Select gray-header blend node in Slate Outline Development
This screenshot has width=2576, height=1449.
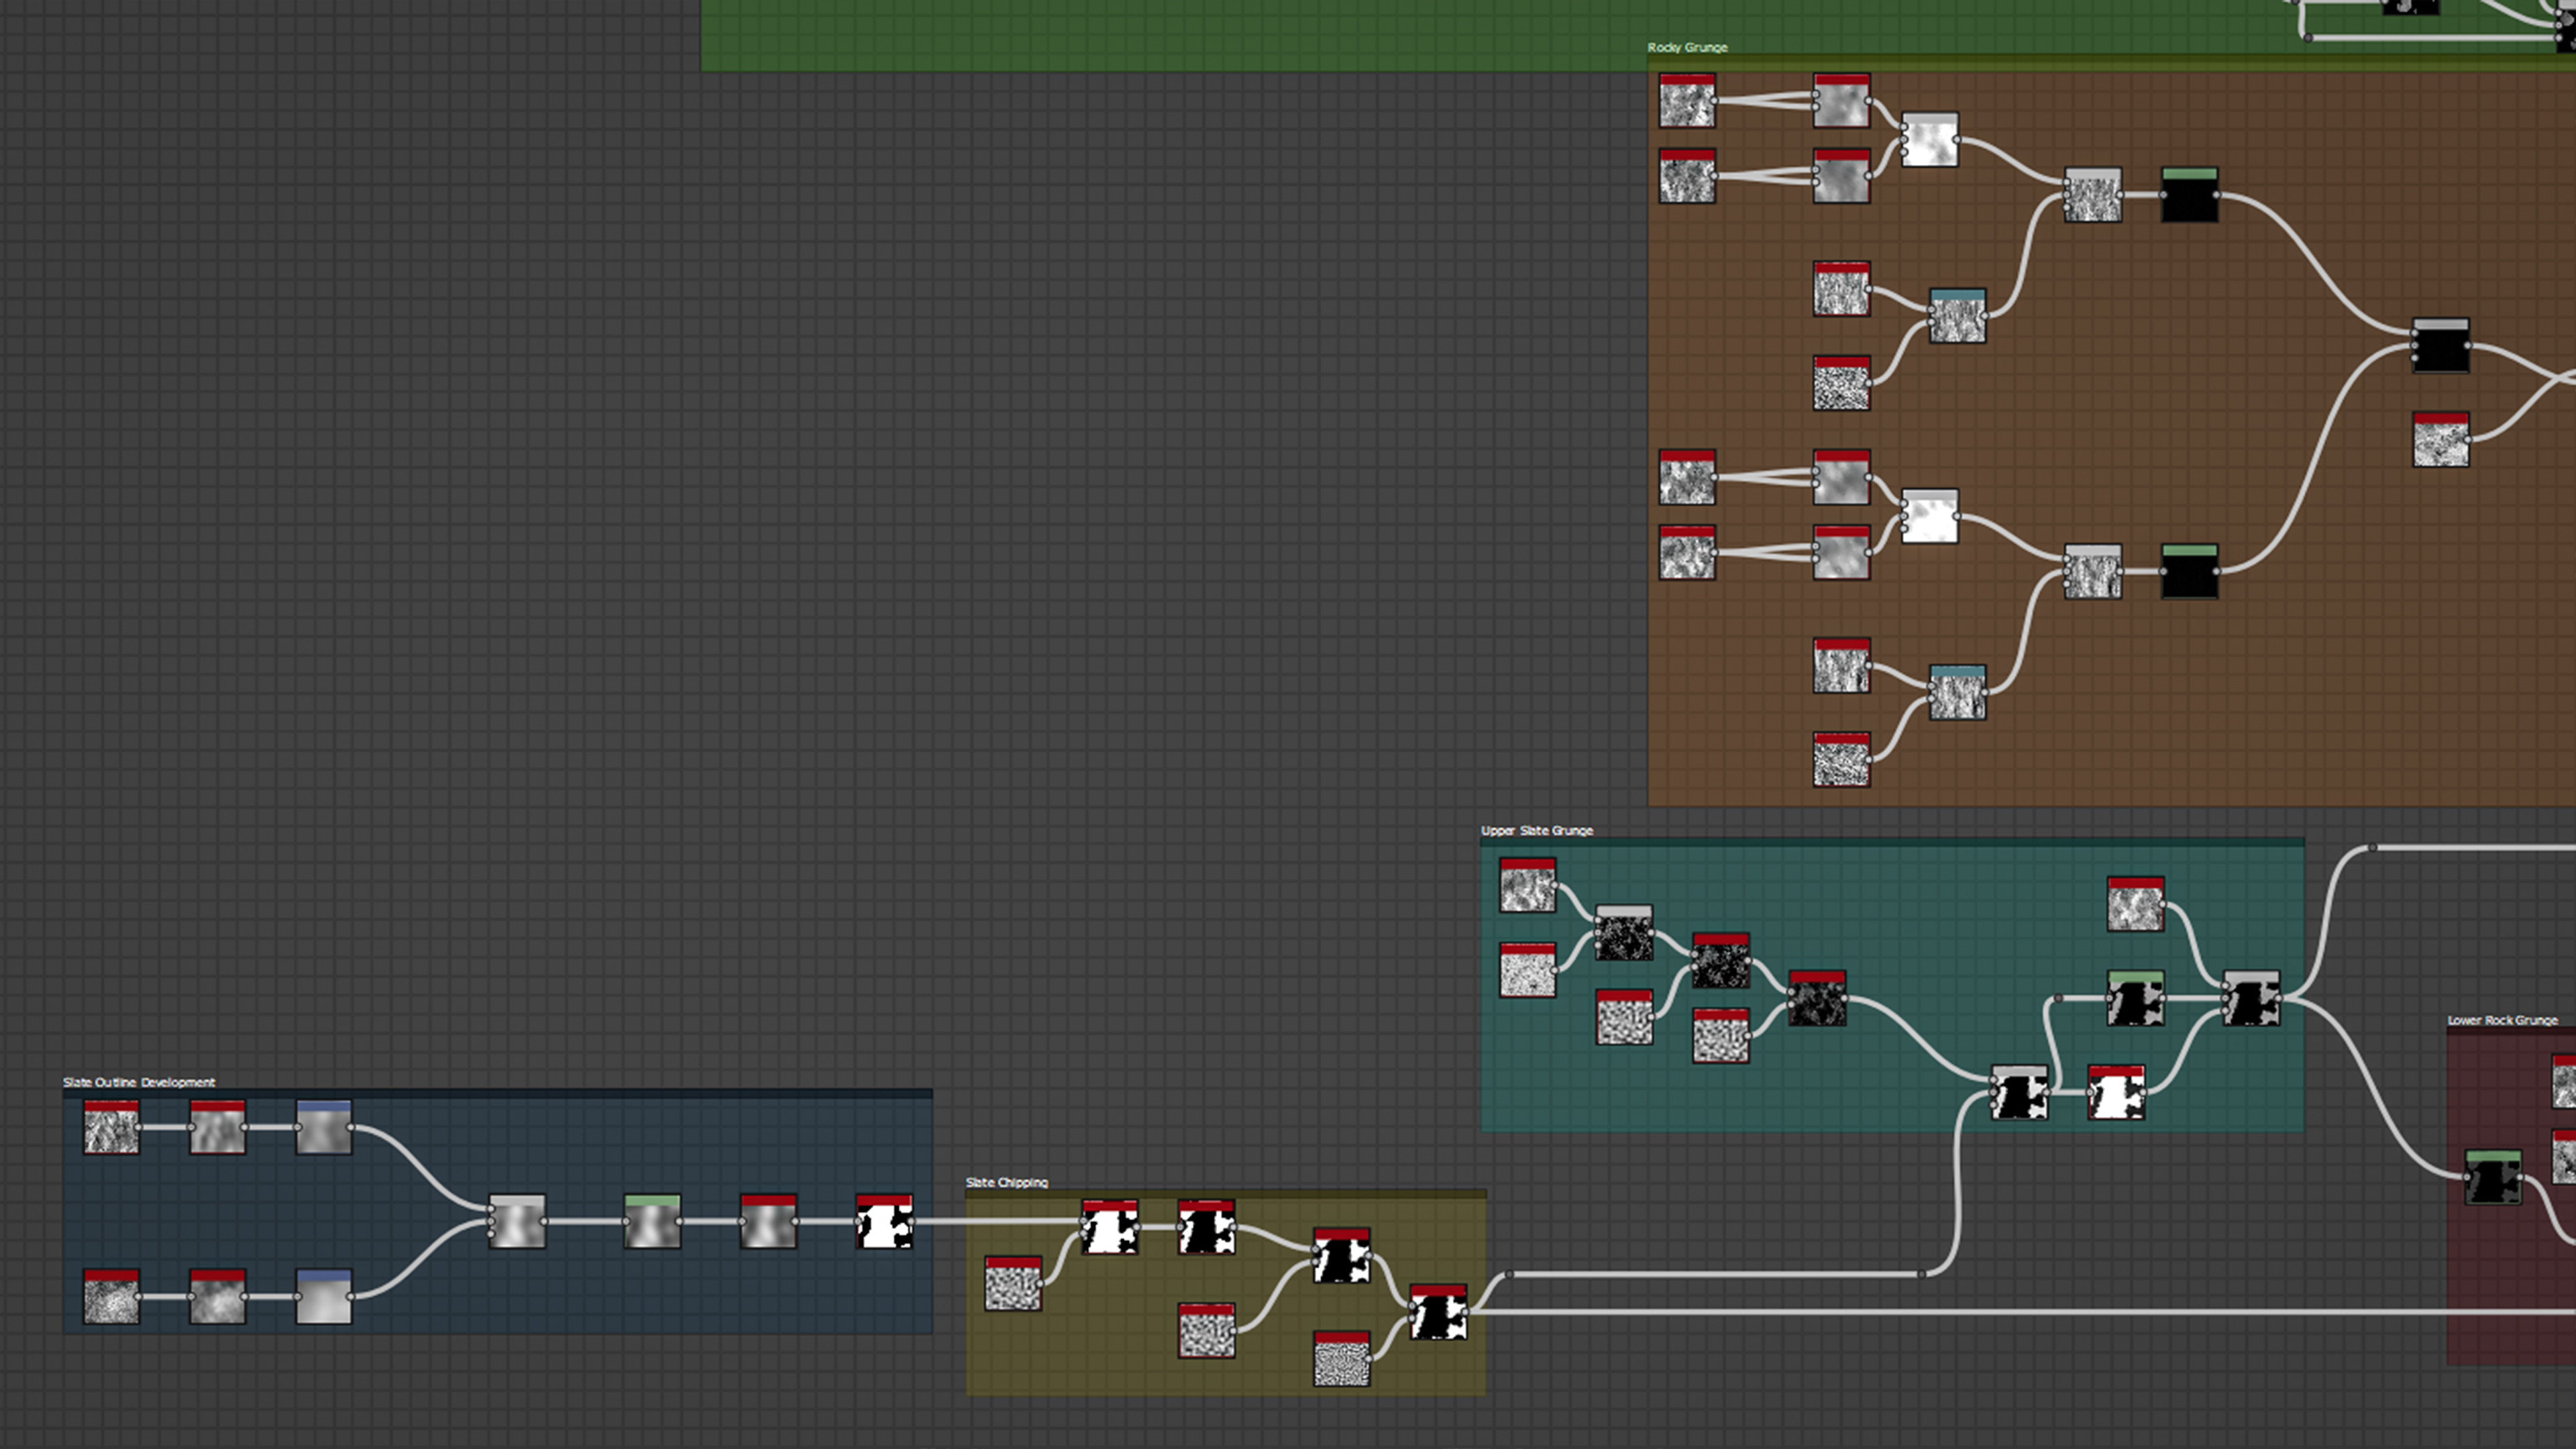[x=517, y=1221]
